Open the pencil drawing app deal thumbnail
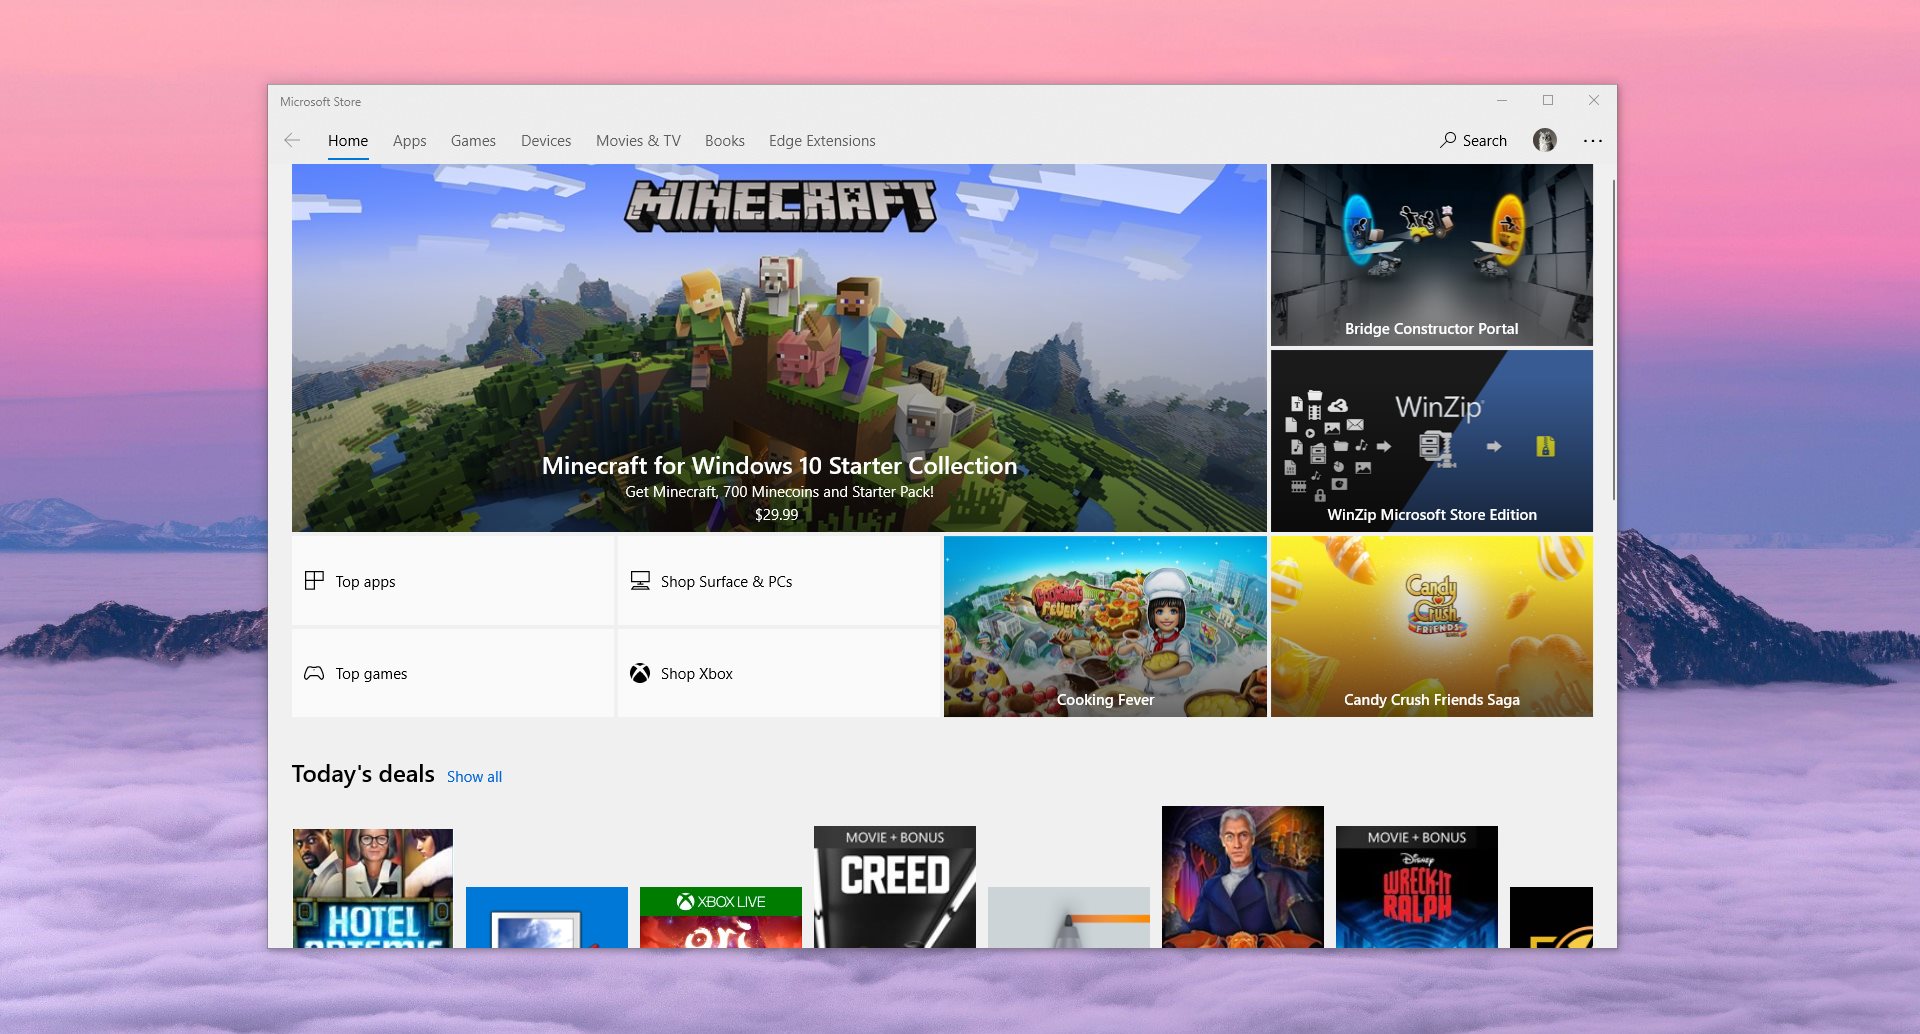Image resolution: width=1920 pixels, height=1034 pixels. [1069, 917]
